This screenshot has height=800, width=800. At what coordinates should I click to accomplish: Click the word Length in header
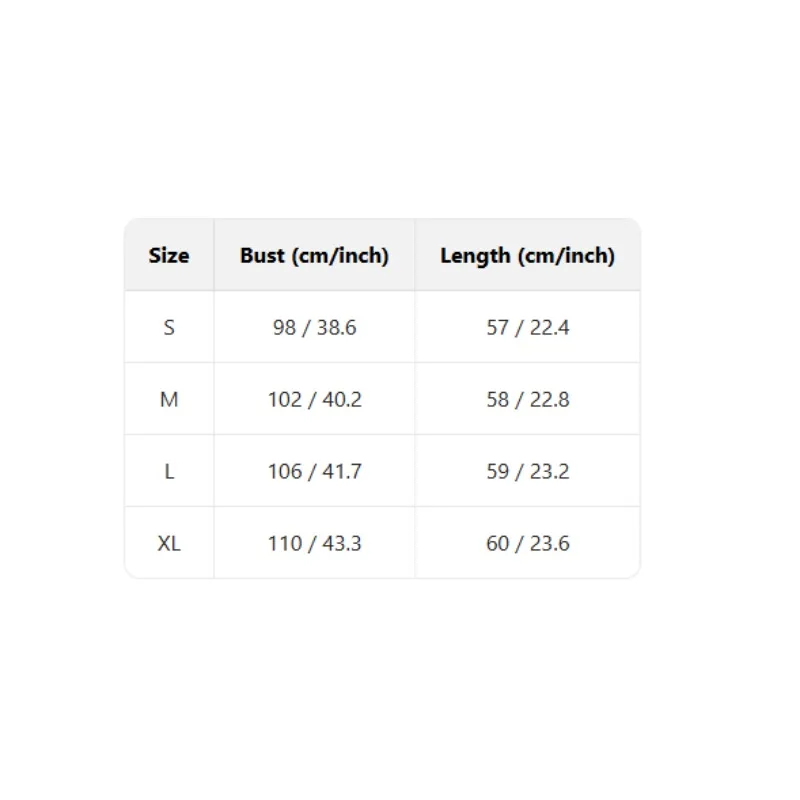tap(475, 256)
